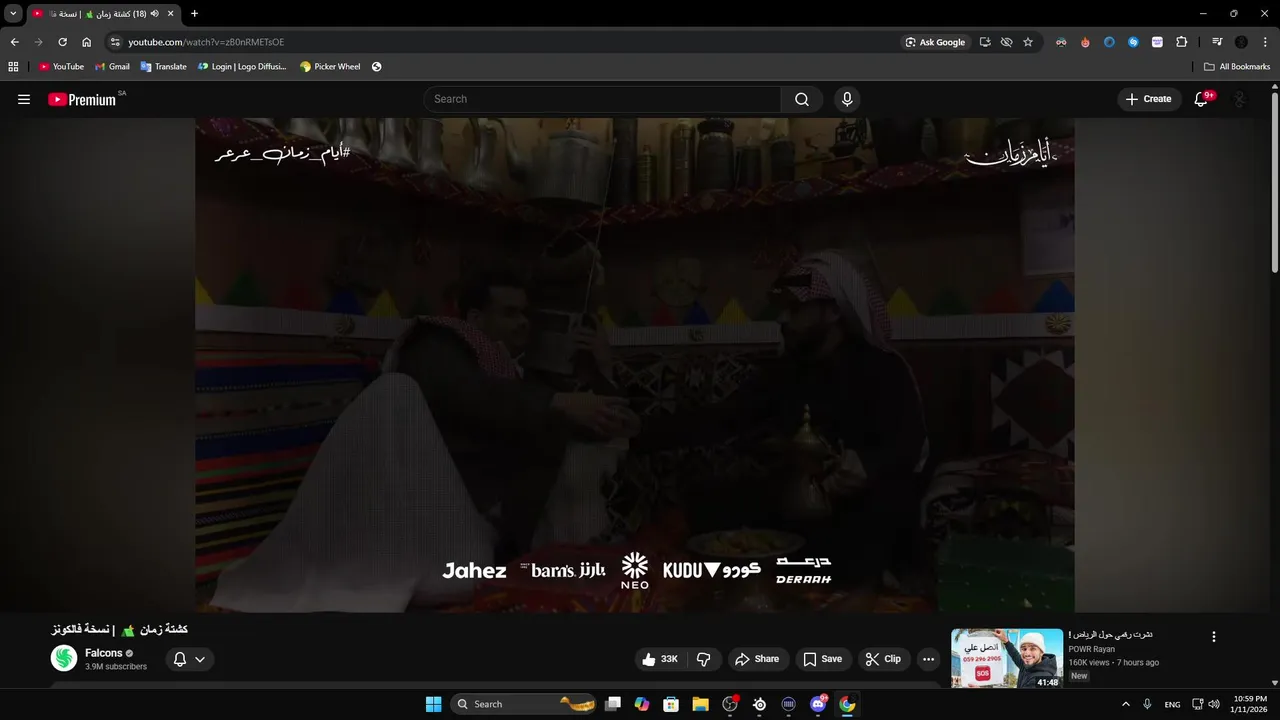The width and height of the screenshot is (1280, 720).
Task: Open Login | Logo Diffusi... bookmark
Action: tap(241, 66)
